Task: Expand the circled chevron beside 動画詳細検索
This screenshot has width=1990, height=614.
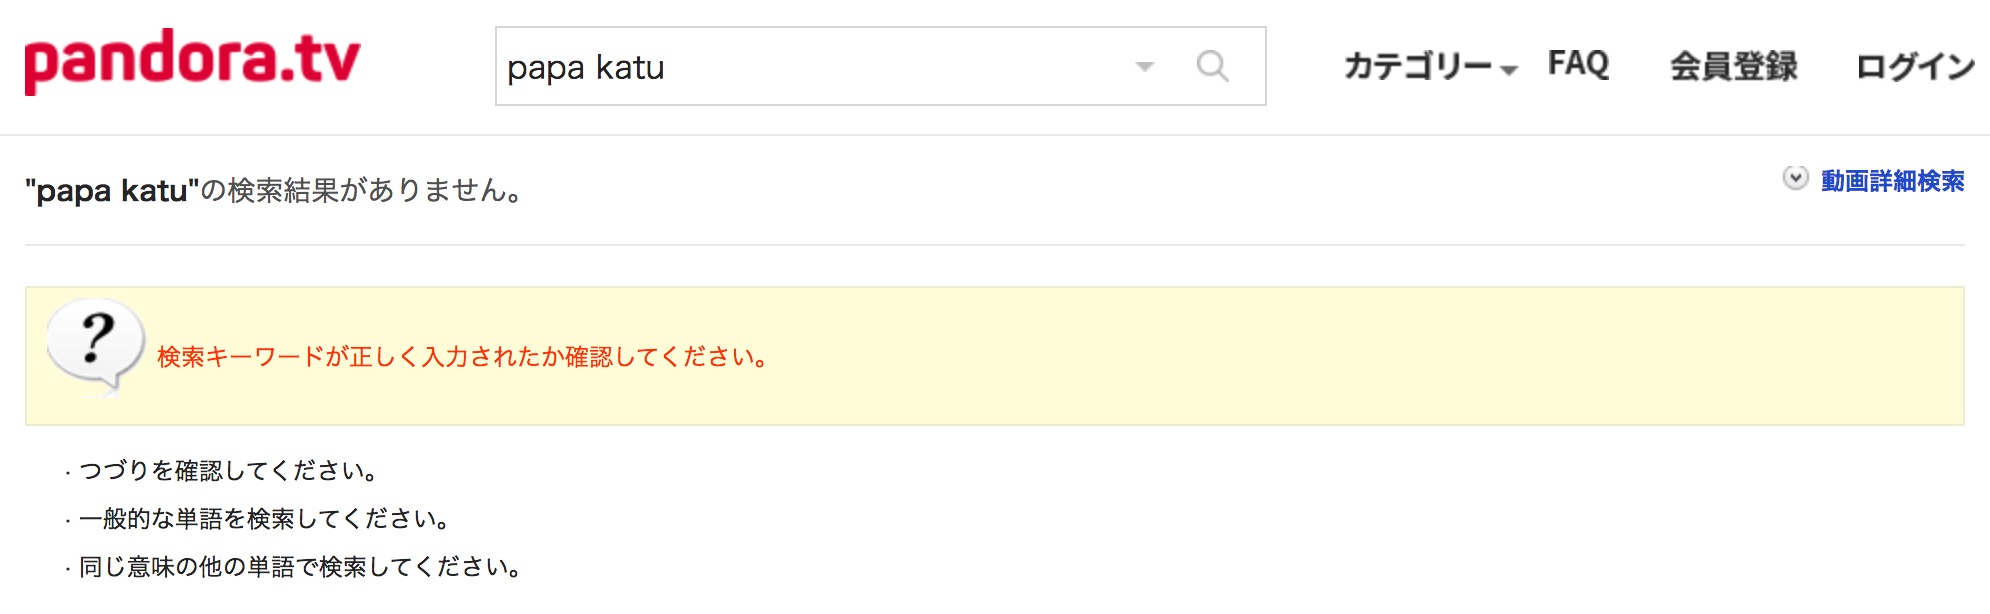Action: [1796, 178]
